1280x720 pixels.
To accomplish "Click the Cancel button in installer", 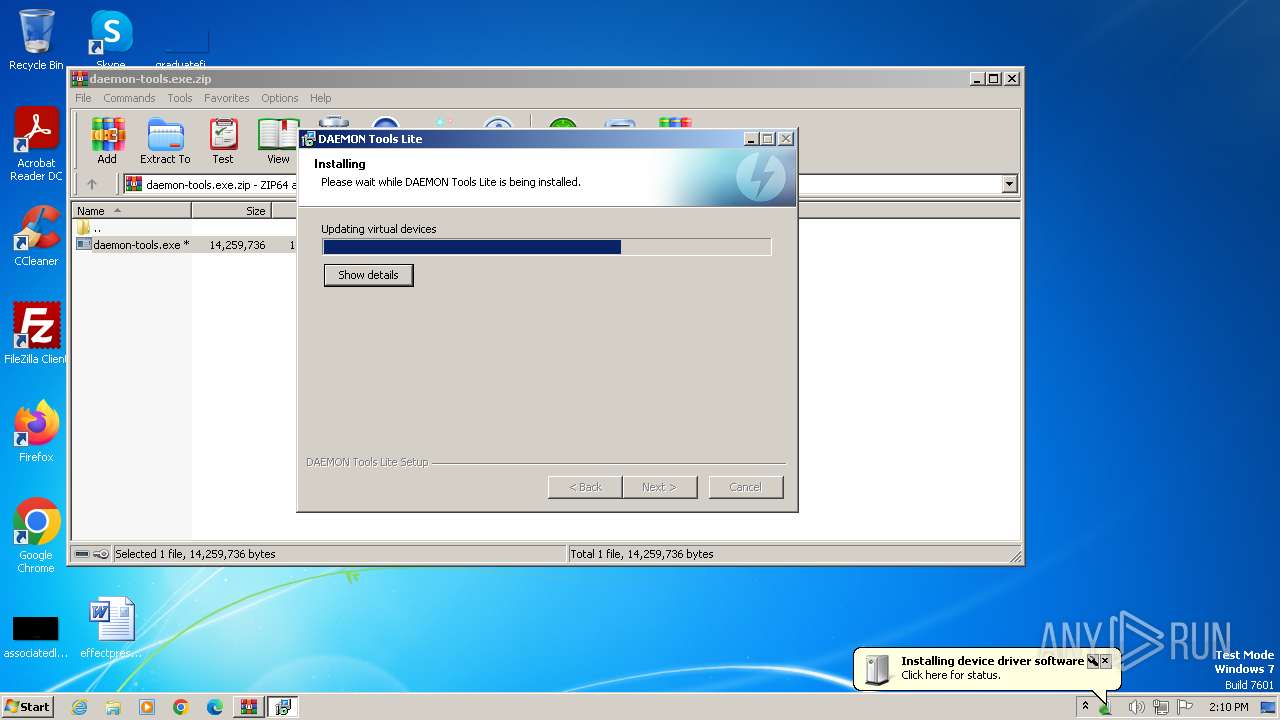I will pyautogui.click(x=745, y=487).
